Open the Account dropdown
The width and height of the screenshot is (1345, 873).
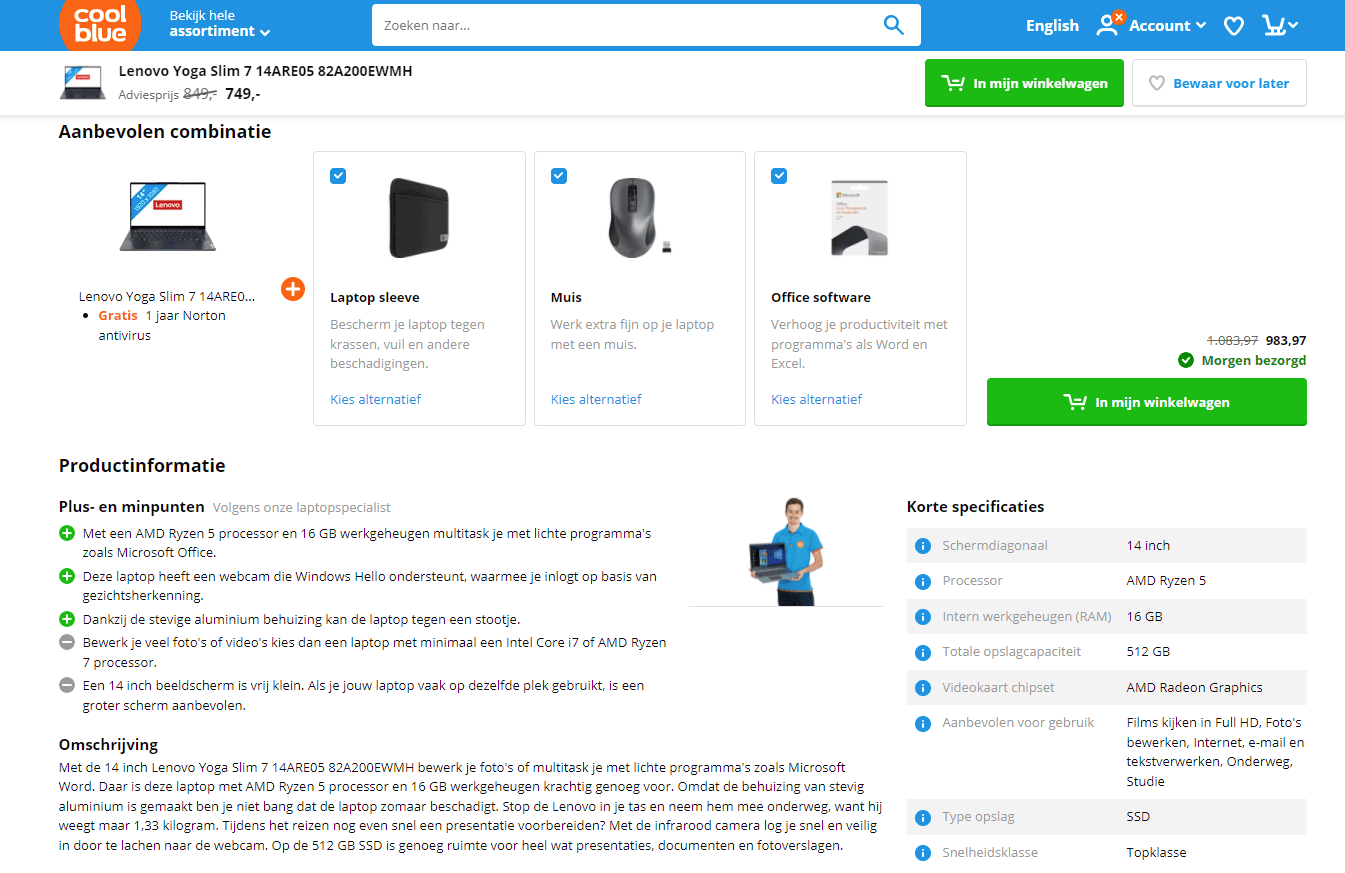(x=1151, y=26)
